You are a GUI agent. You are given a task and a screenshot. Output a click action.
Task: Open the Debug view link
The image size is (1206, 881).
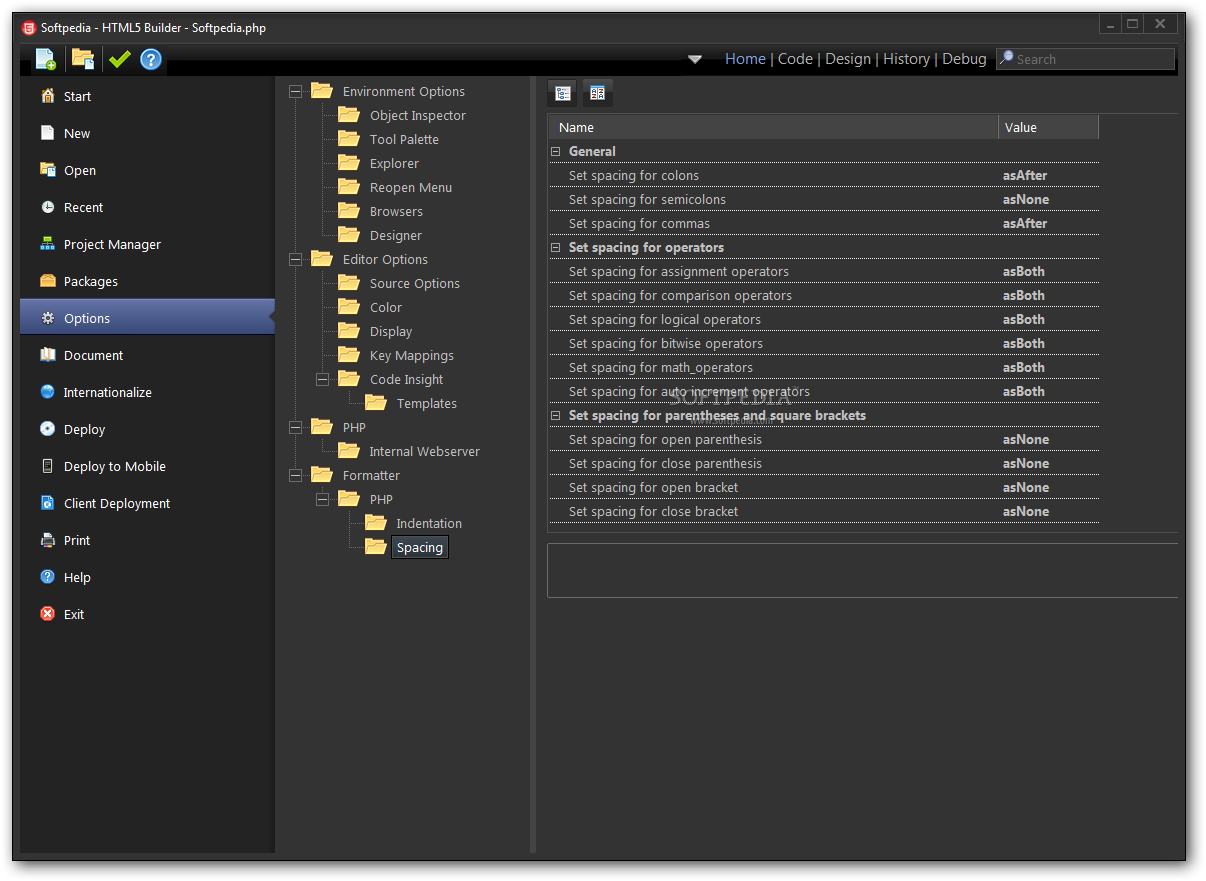point(964,59)
